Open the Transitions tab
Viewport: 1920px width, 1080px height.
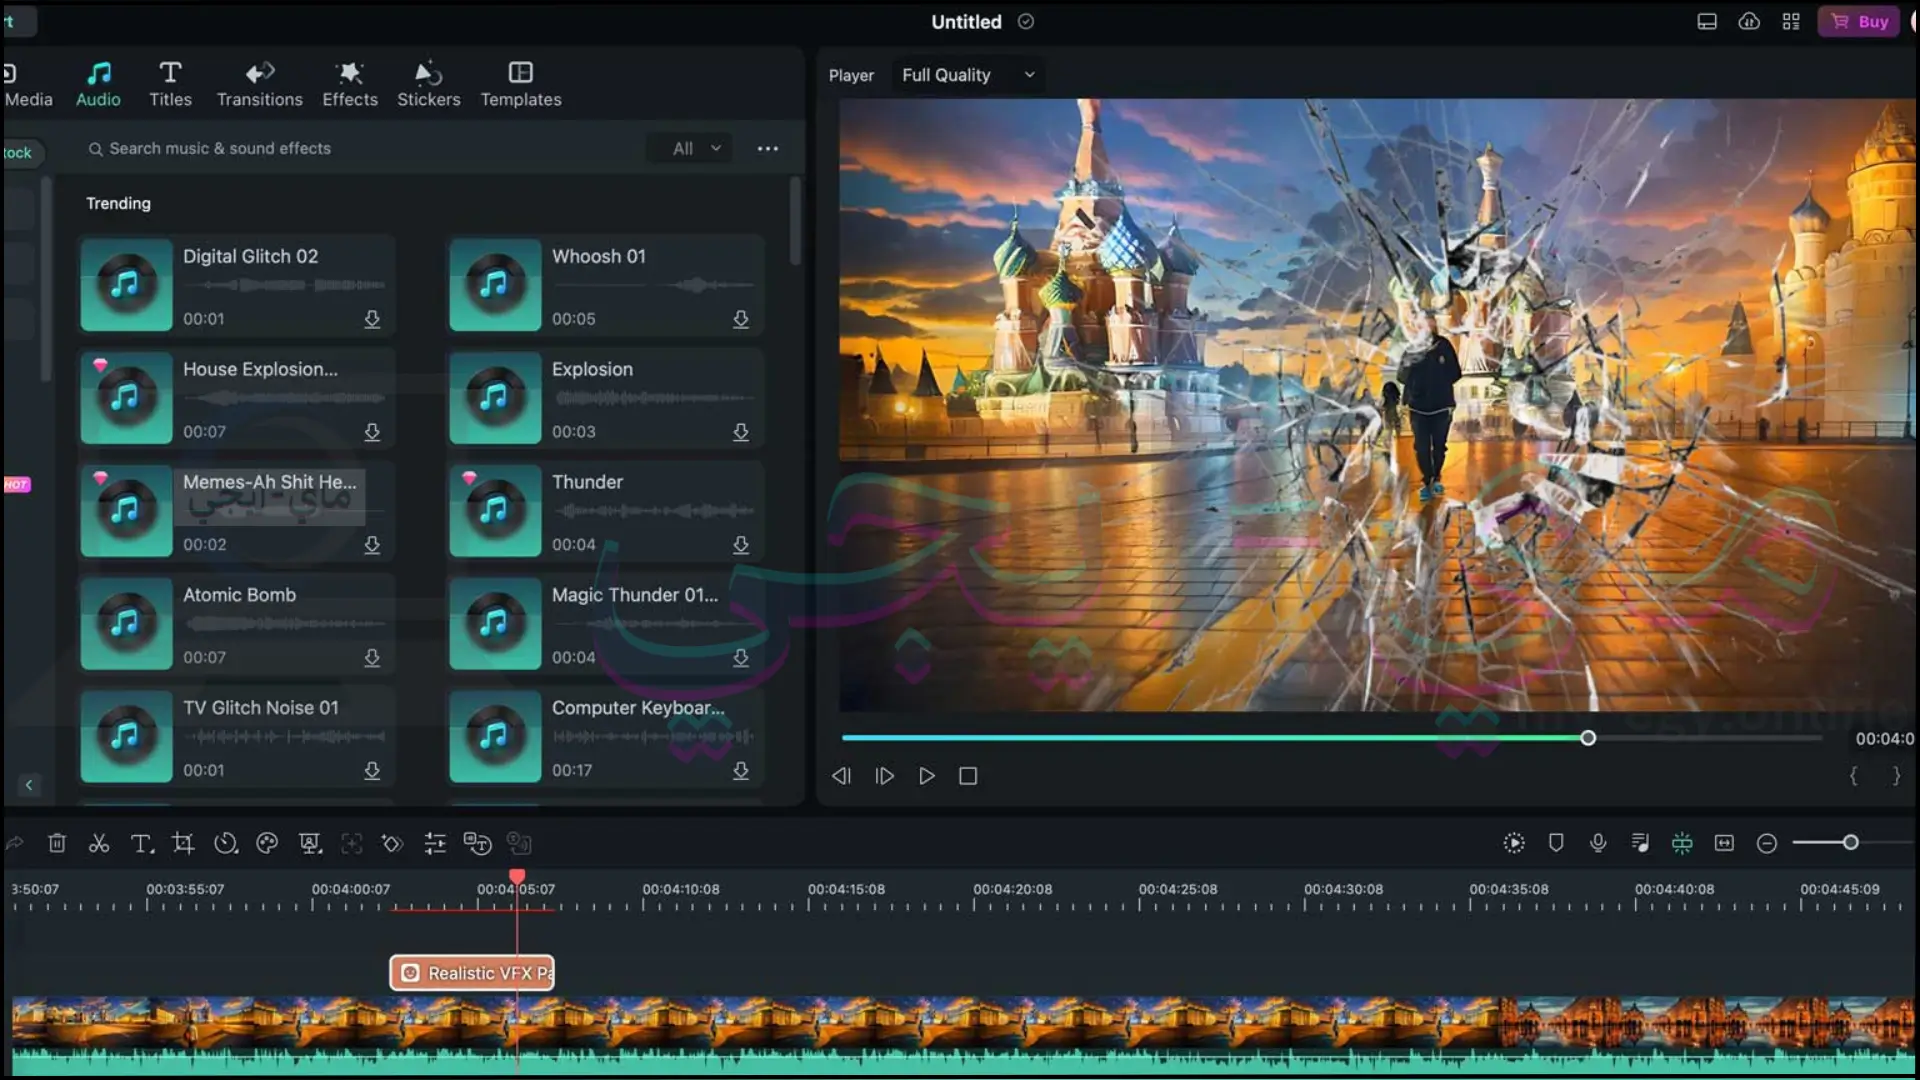coord(260,85)
